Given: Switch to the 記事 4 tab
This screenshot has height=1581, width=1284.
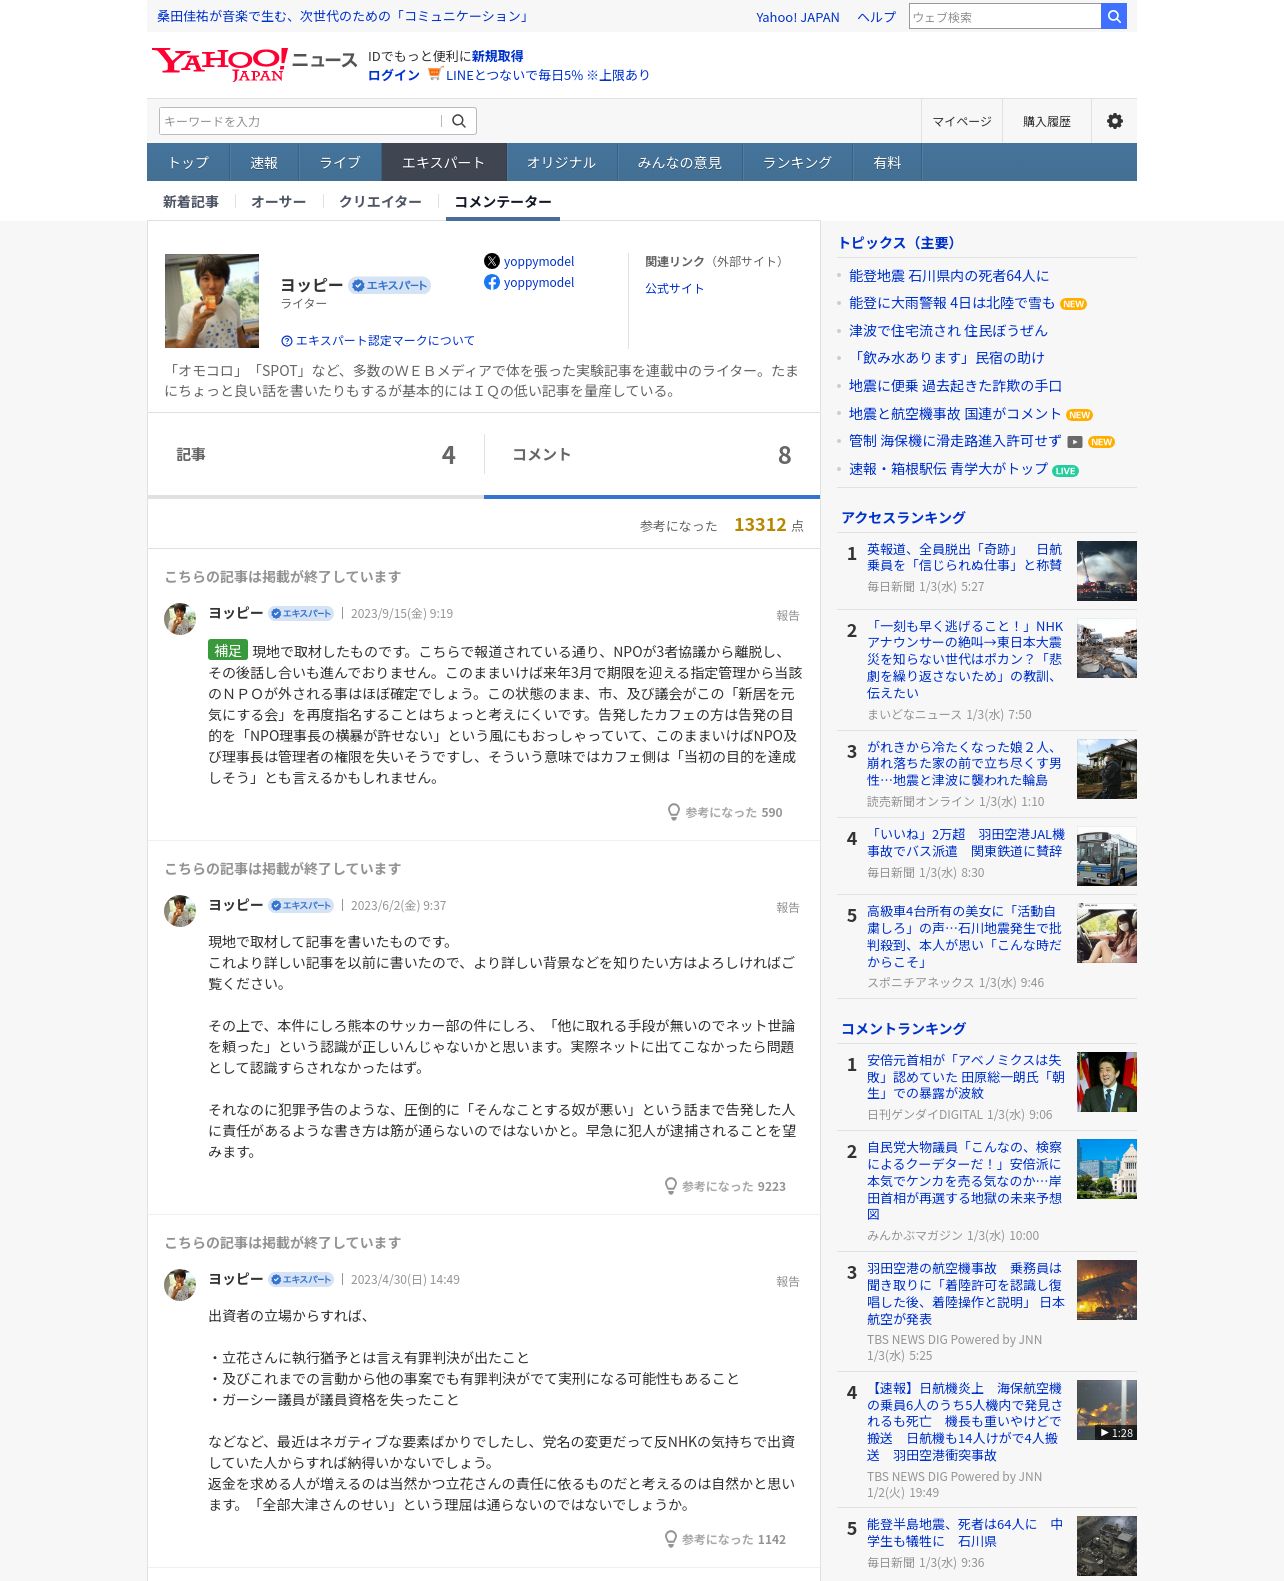Looking at the screenshot, I should click(x=316, y=455).
